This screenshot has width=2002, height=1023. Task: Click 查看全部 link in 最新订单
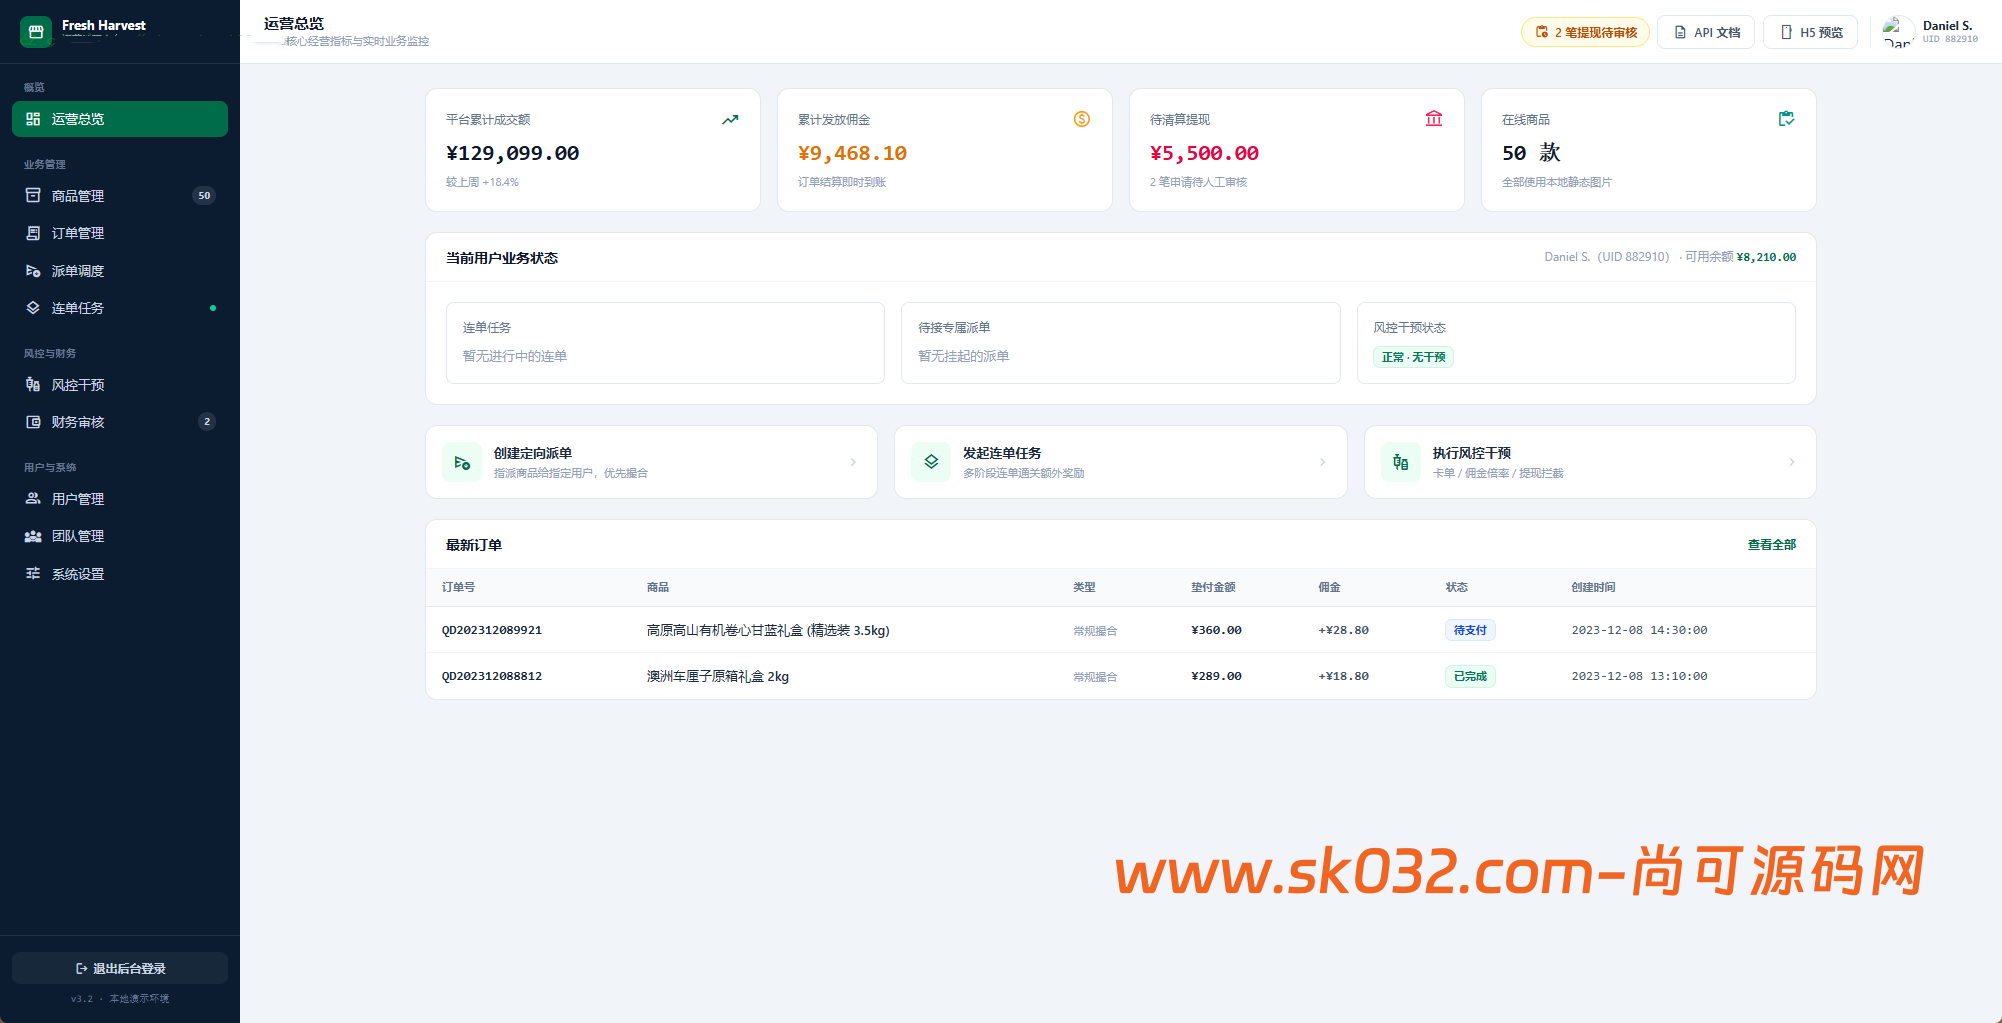click(1771, 545)
